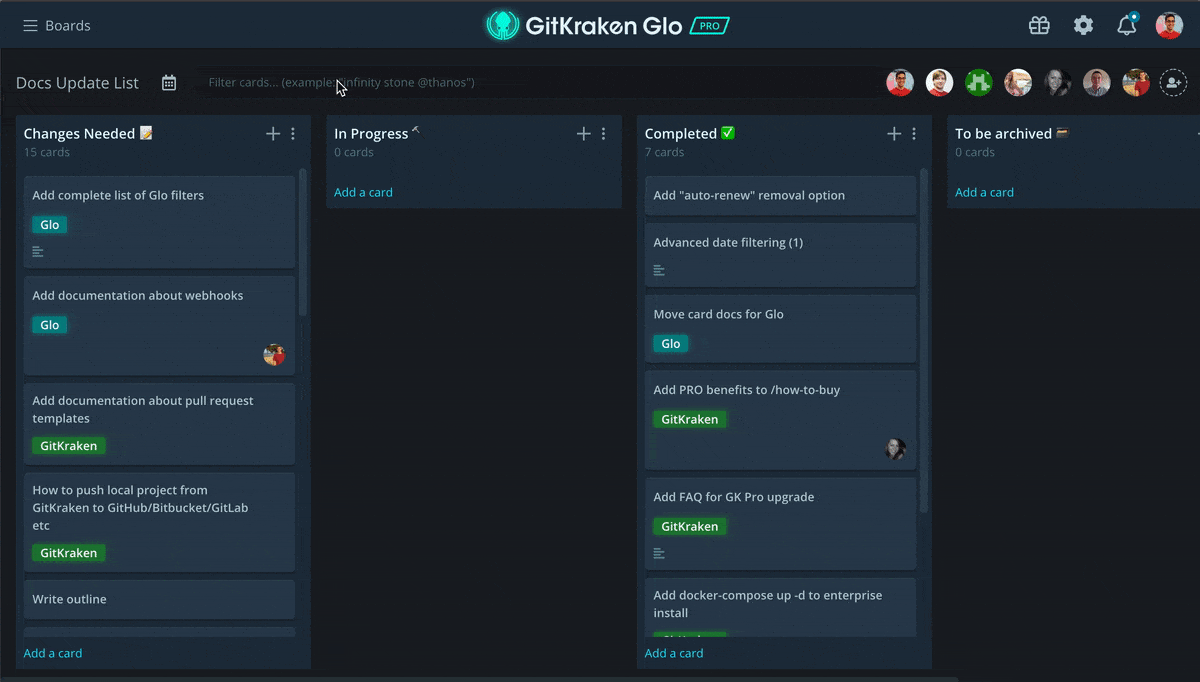Open card Add documentation about webhooks
Screen dimensions: 1200x682
point(159,326)
